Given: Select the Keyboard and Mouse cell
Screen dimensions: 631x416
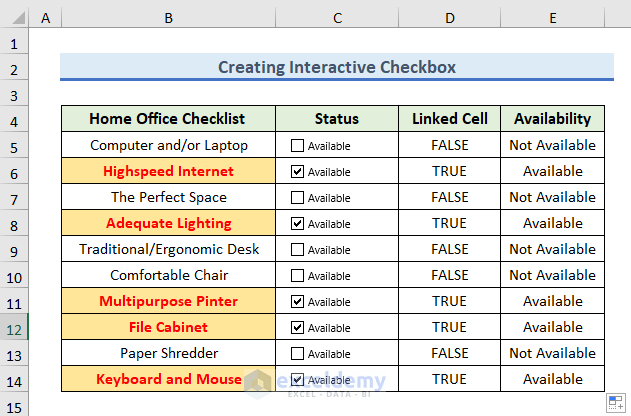Looking at the screenshot, I should pyautogui.click(x=168, y=379).
